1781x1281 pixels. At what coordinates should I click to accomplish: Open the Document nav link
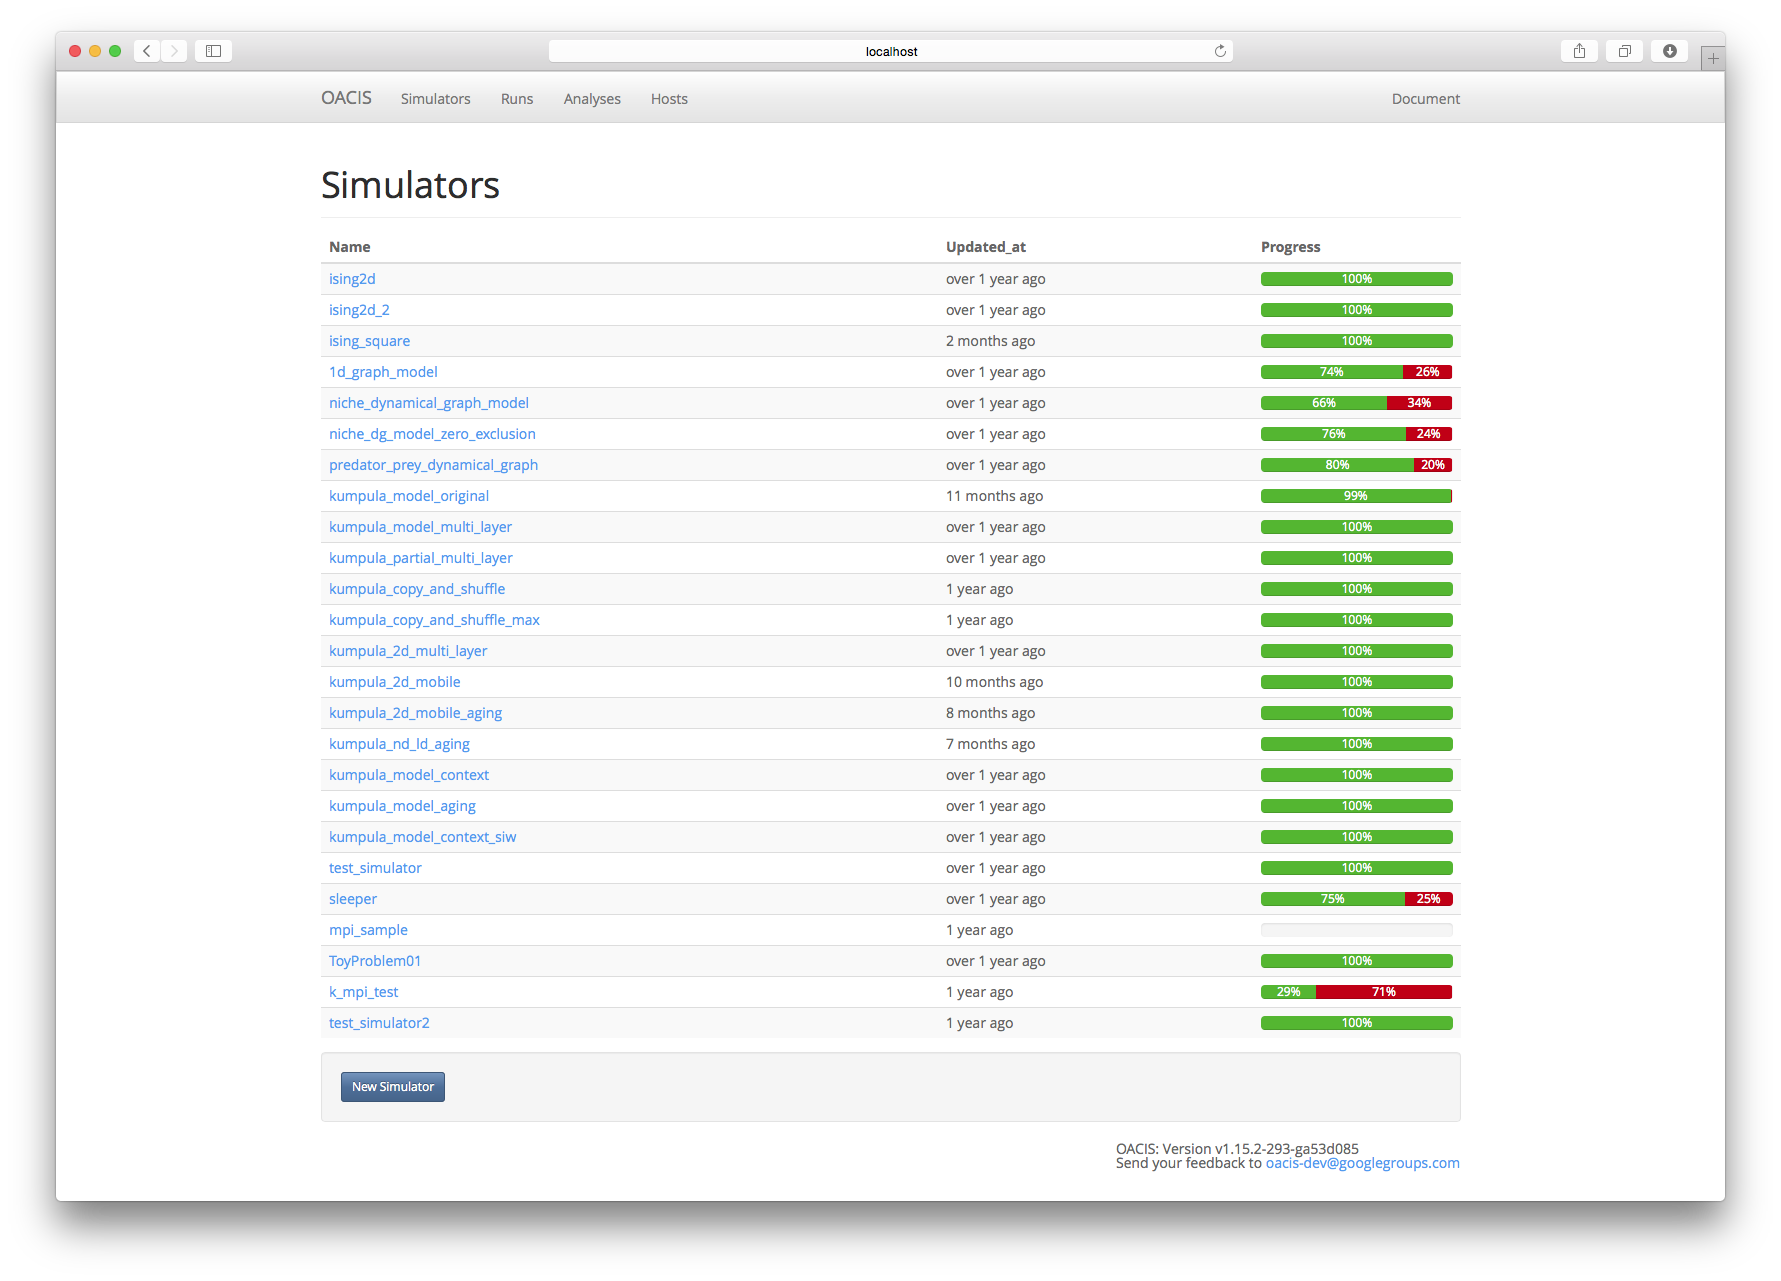[1426, 99]
